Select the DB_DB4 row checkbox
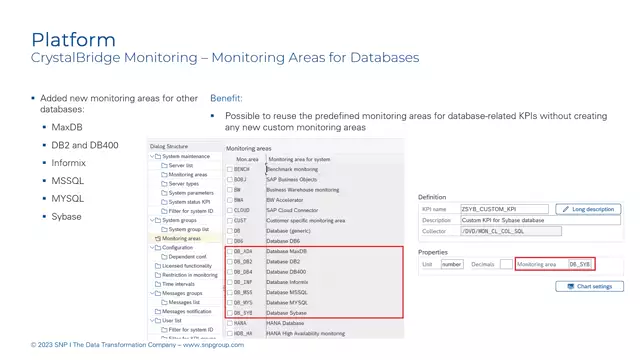 click(230, 272)
